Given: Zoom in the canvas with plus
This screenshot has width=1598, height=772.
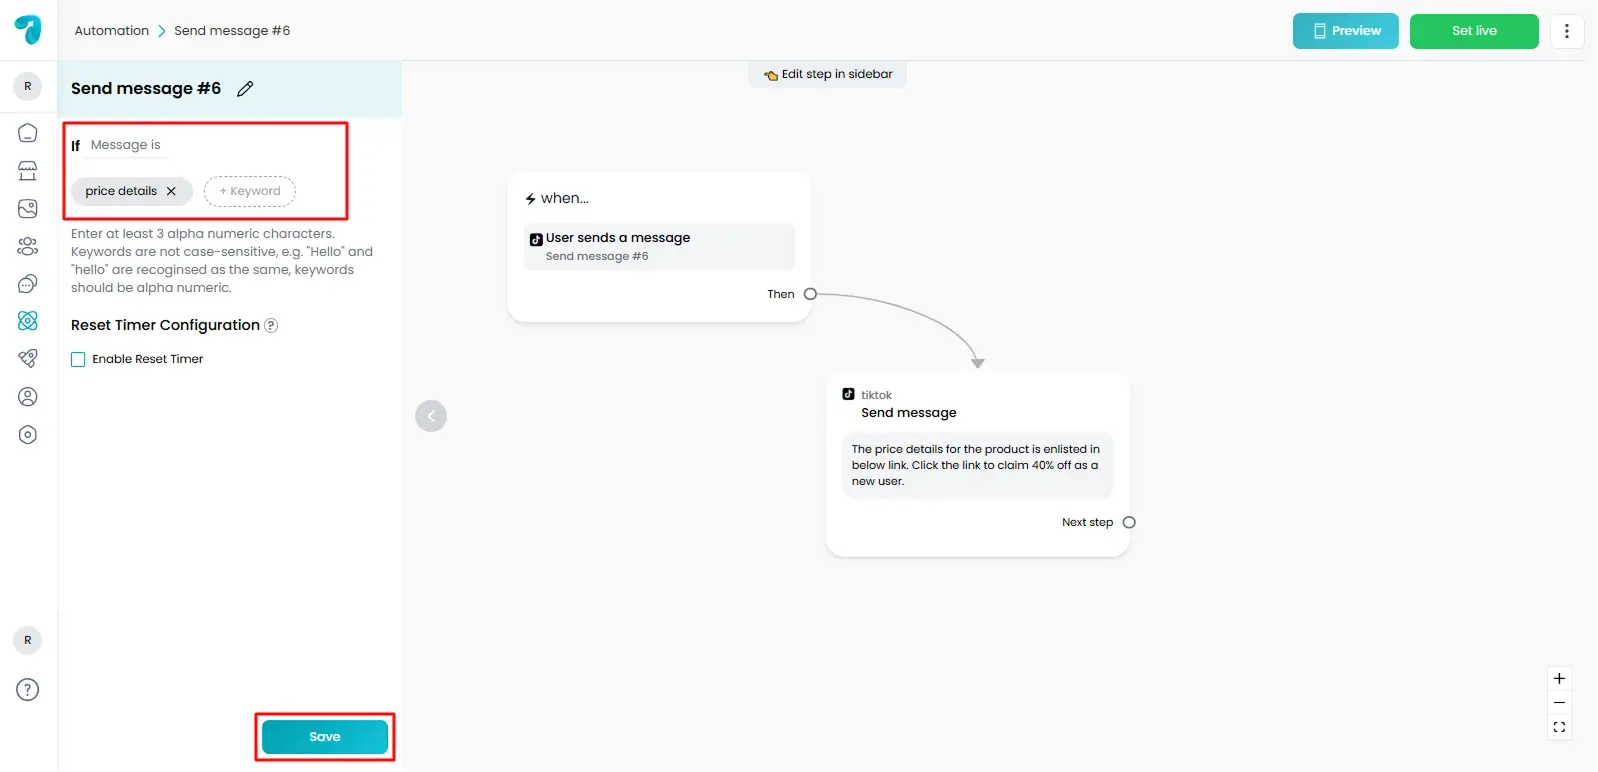Looking at the screenshot, I should pos(1558,678).
